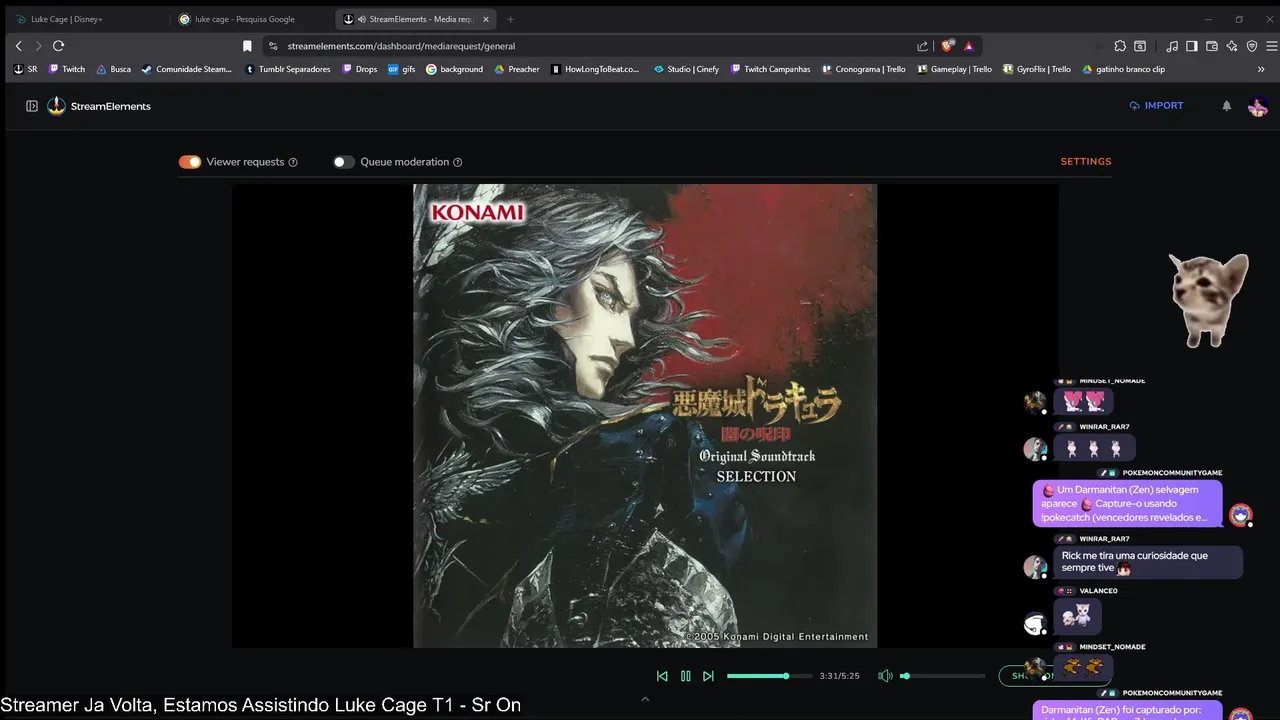Open Queue moderation help icon
Screen dimensions: 1280x720
(458, 162)
